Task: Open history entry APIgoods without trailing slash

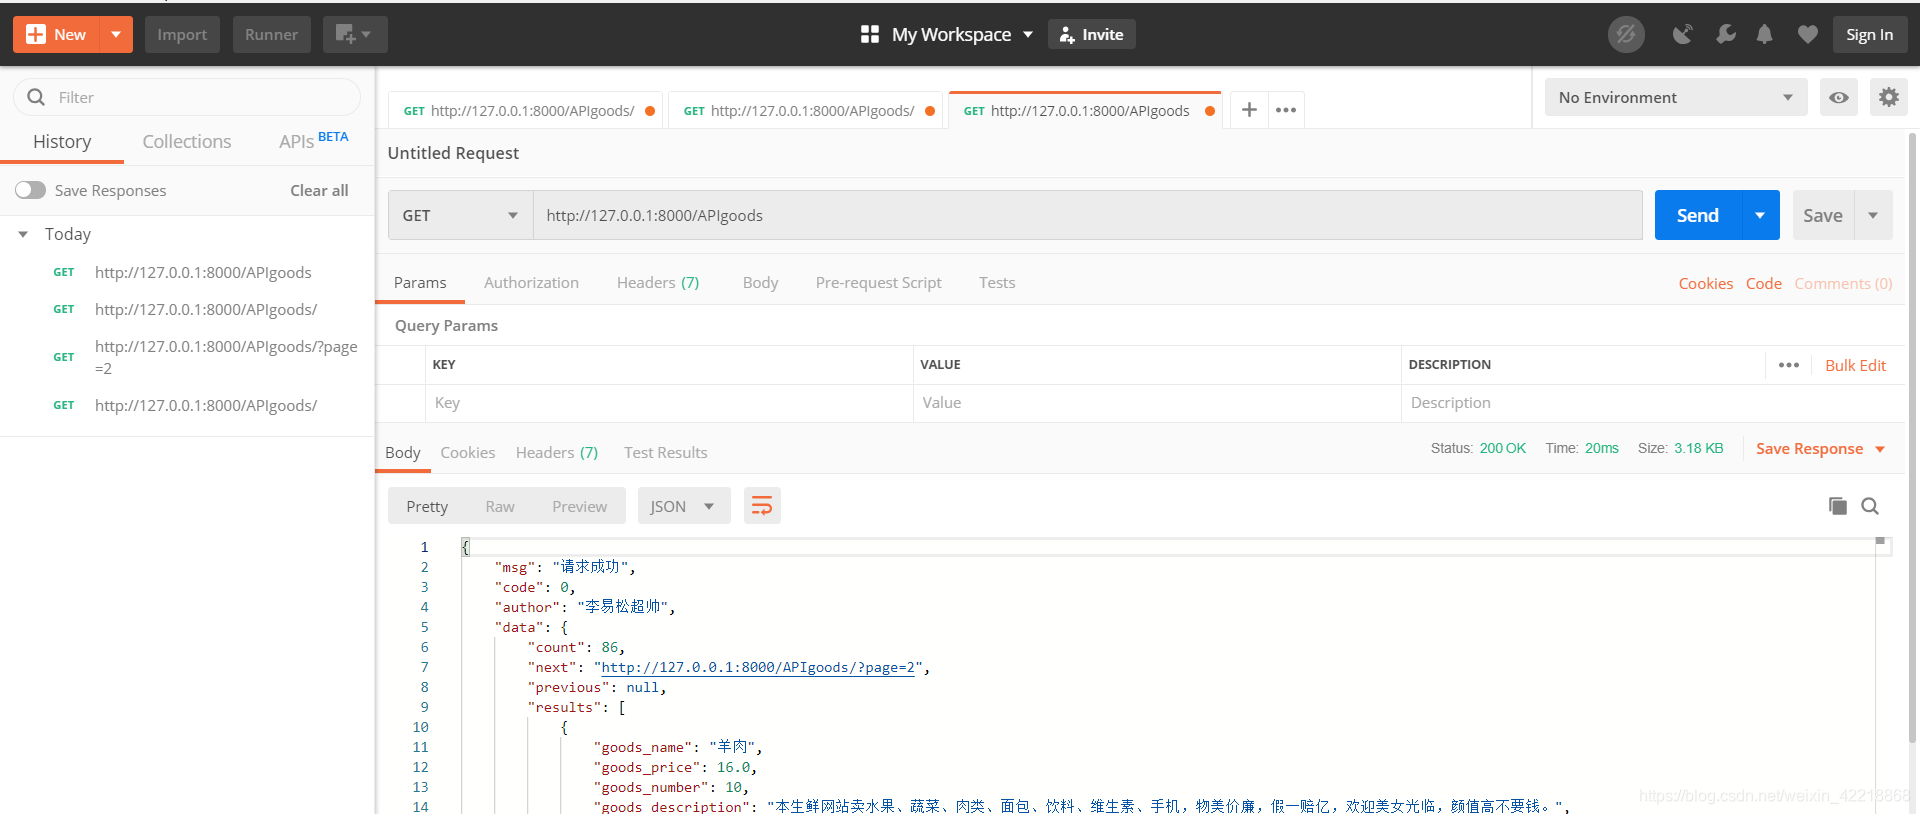Action: coord(203,272)
